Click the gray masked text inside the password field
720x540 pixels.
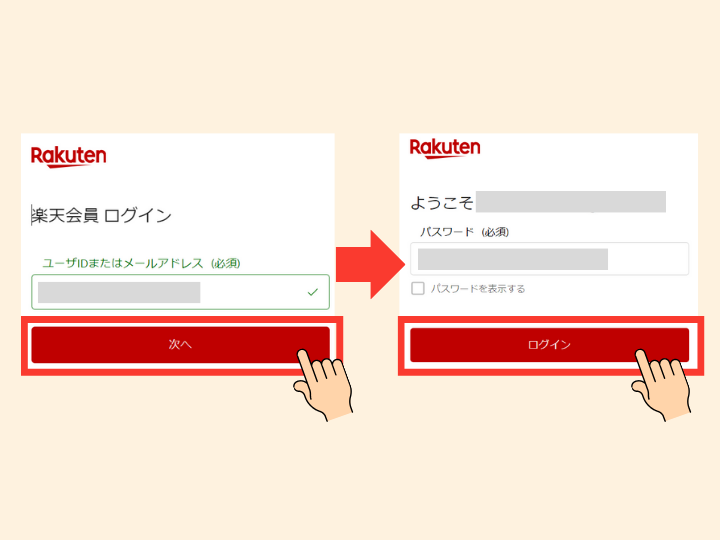513,259
